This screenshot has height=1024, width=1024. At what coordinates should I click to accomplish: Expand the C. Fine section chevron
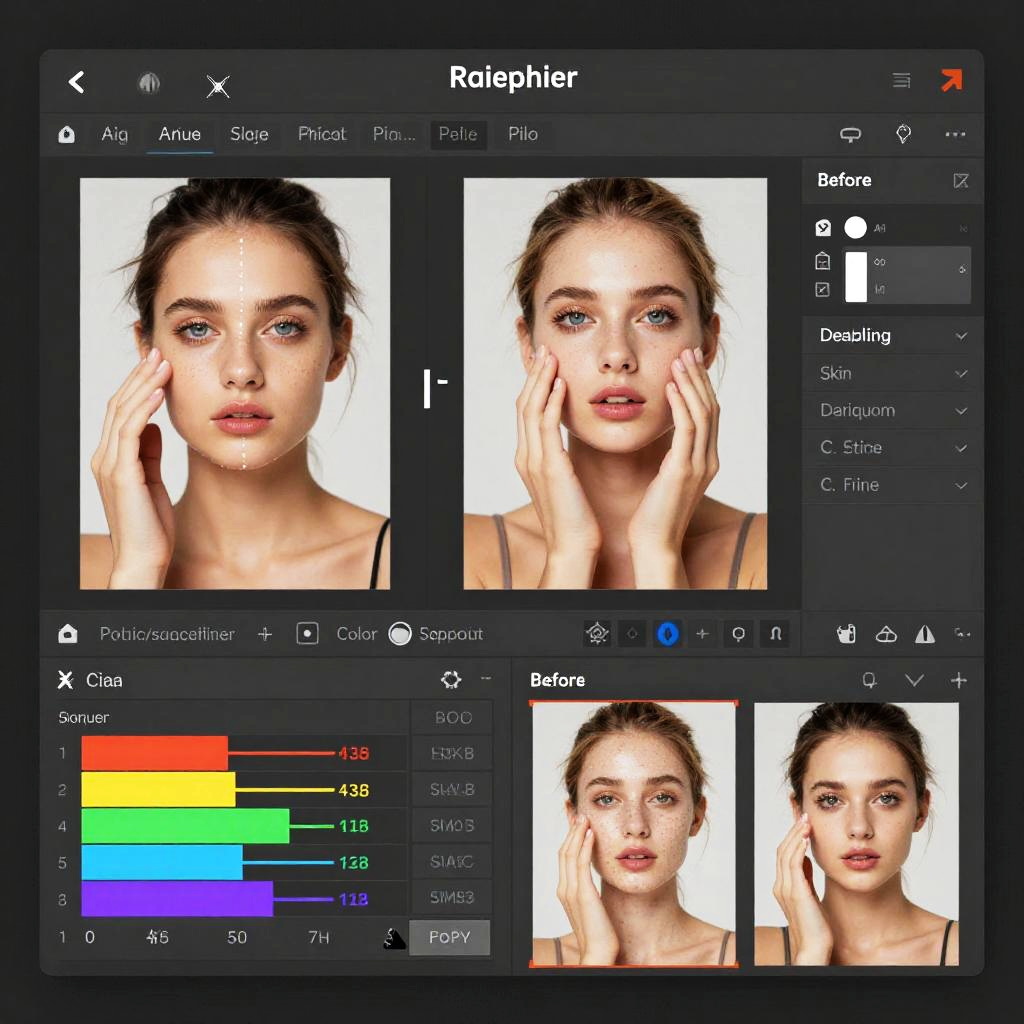coord(961,485)
